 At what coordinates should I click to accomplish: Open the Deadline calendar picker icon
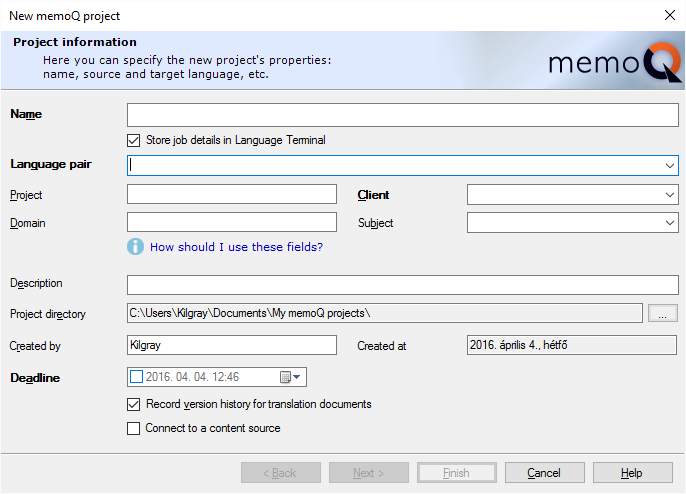click(x=290, y=377)
